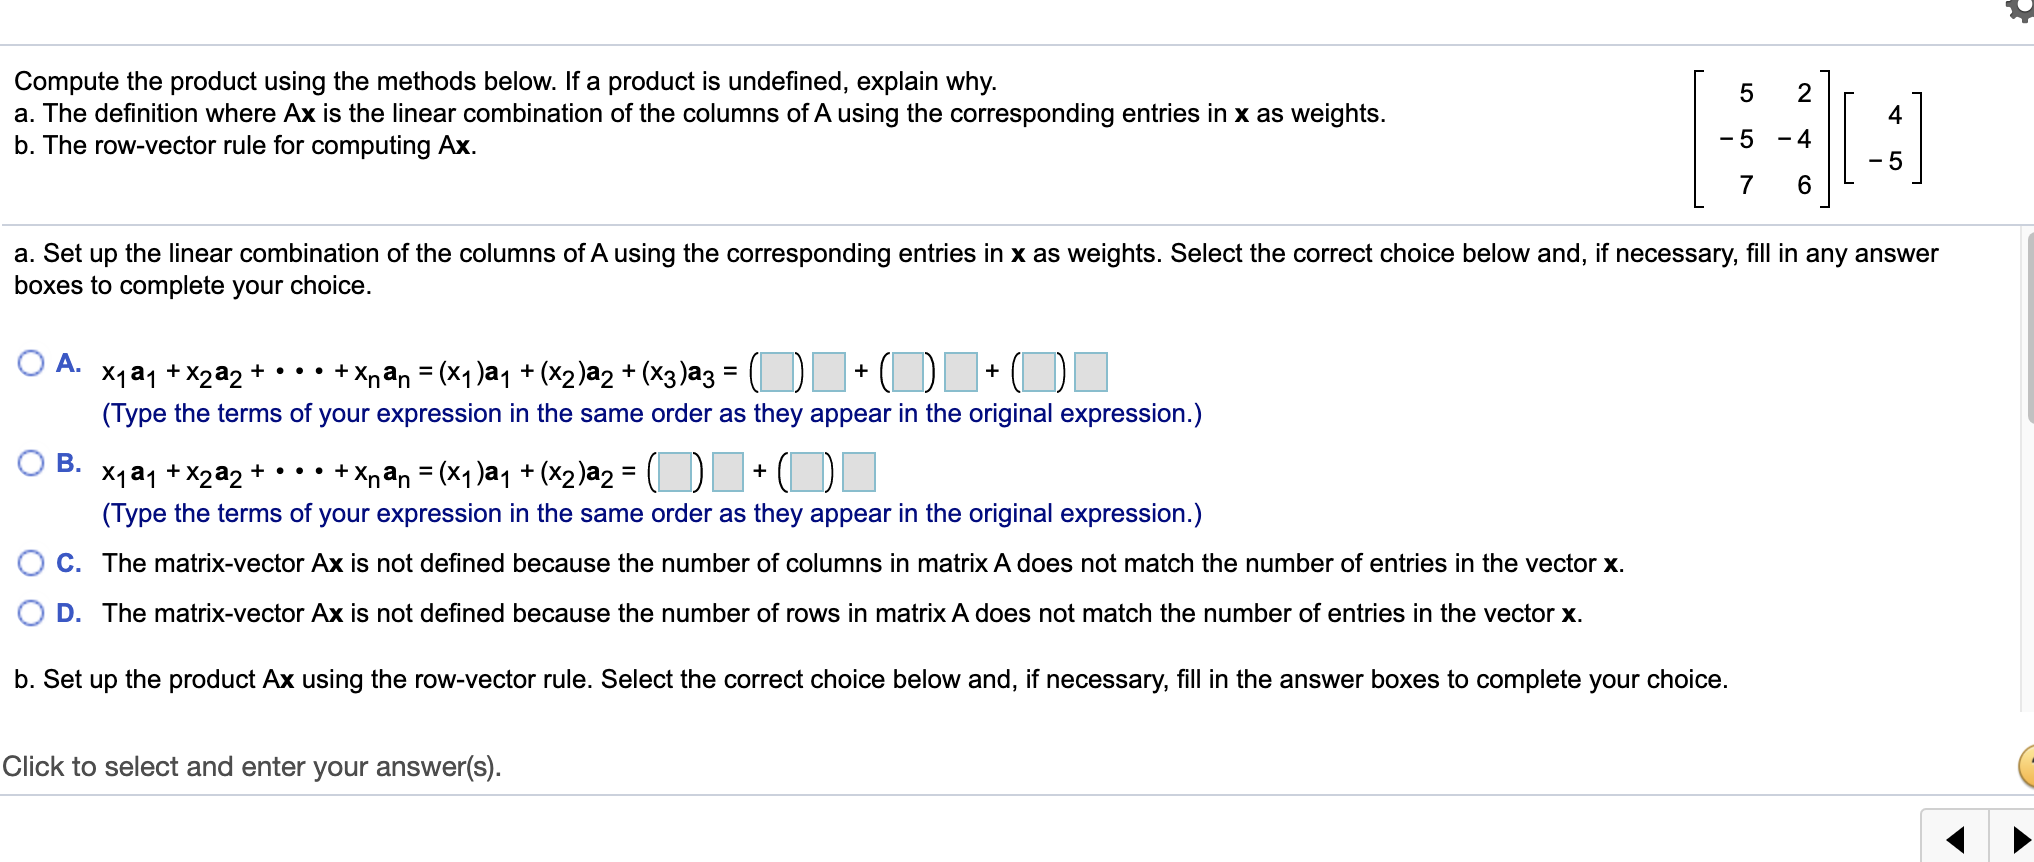Select choice D about rows not matching
Screen dimensions: 2034x862
(31, 613)
